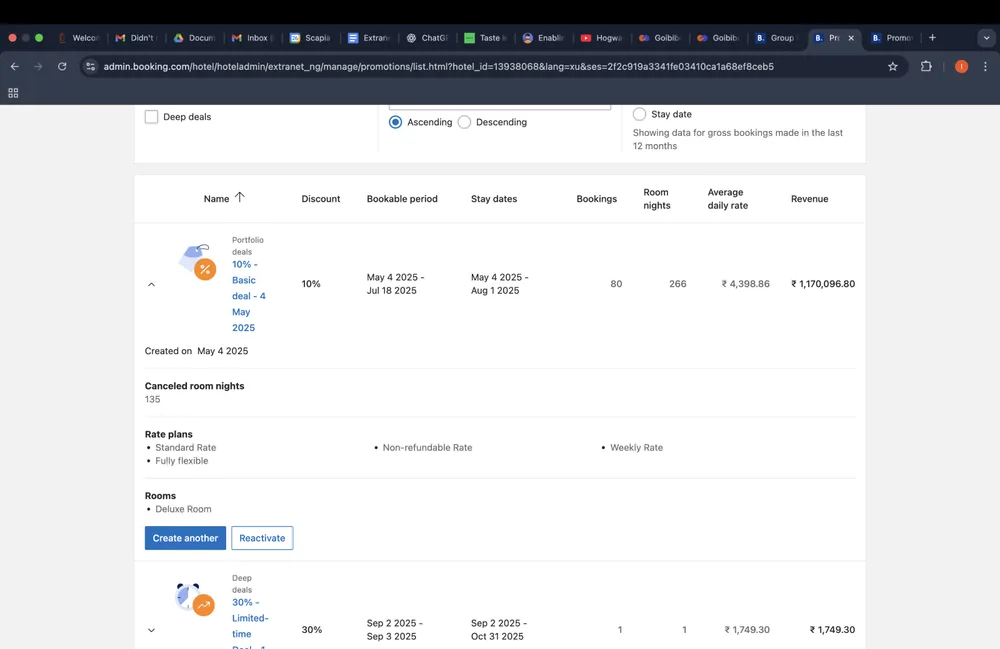Click the Standard Rate plan entry

tap(186, 448)
